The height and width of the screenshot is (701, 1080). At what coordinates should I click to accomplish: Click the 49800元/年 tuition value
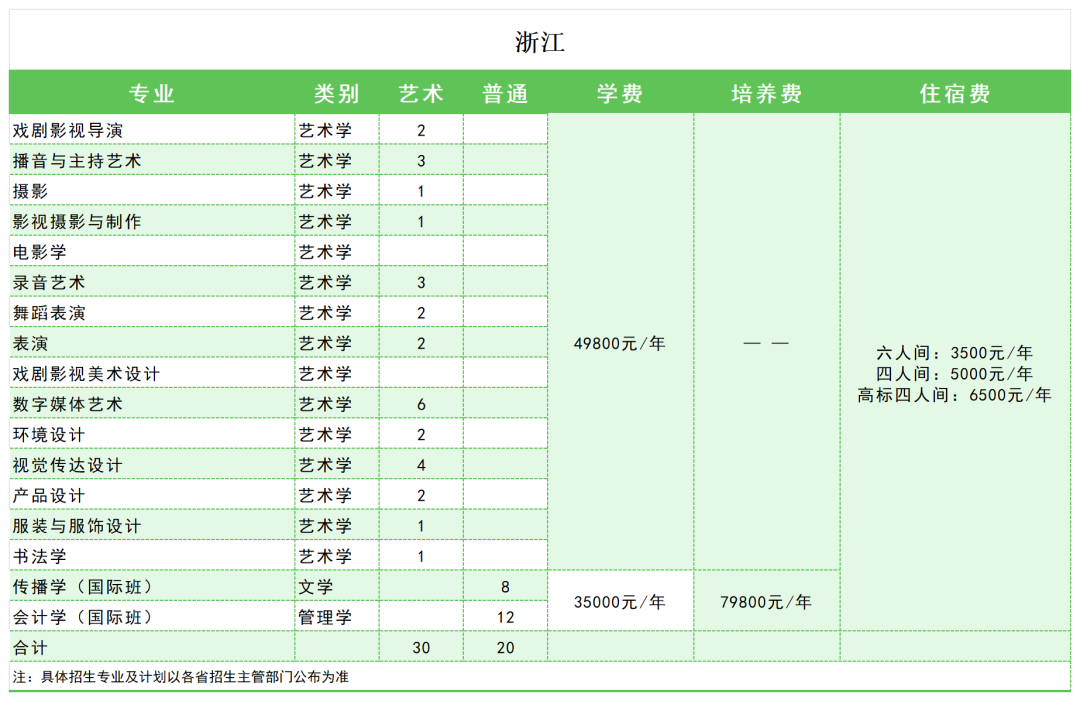click(x=619, y=343)
